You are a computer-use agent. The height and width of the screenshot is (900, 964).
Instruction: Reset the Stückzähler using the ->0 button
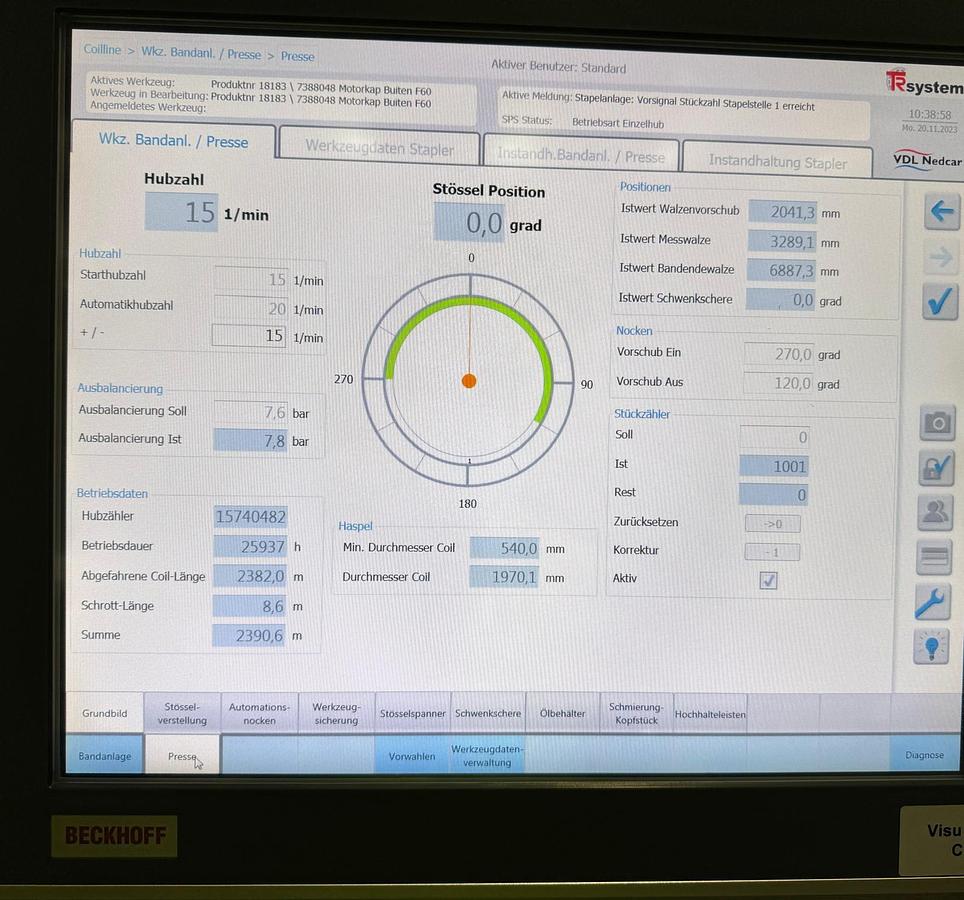tap(772, 523)
